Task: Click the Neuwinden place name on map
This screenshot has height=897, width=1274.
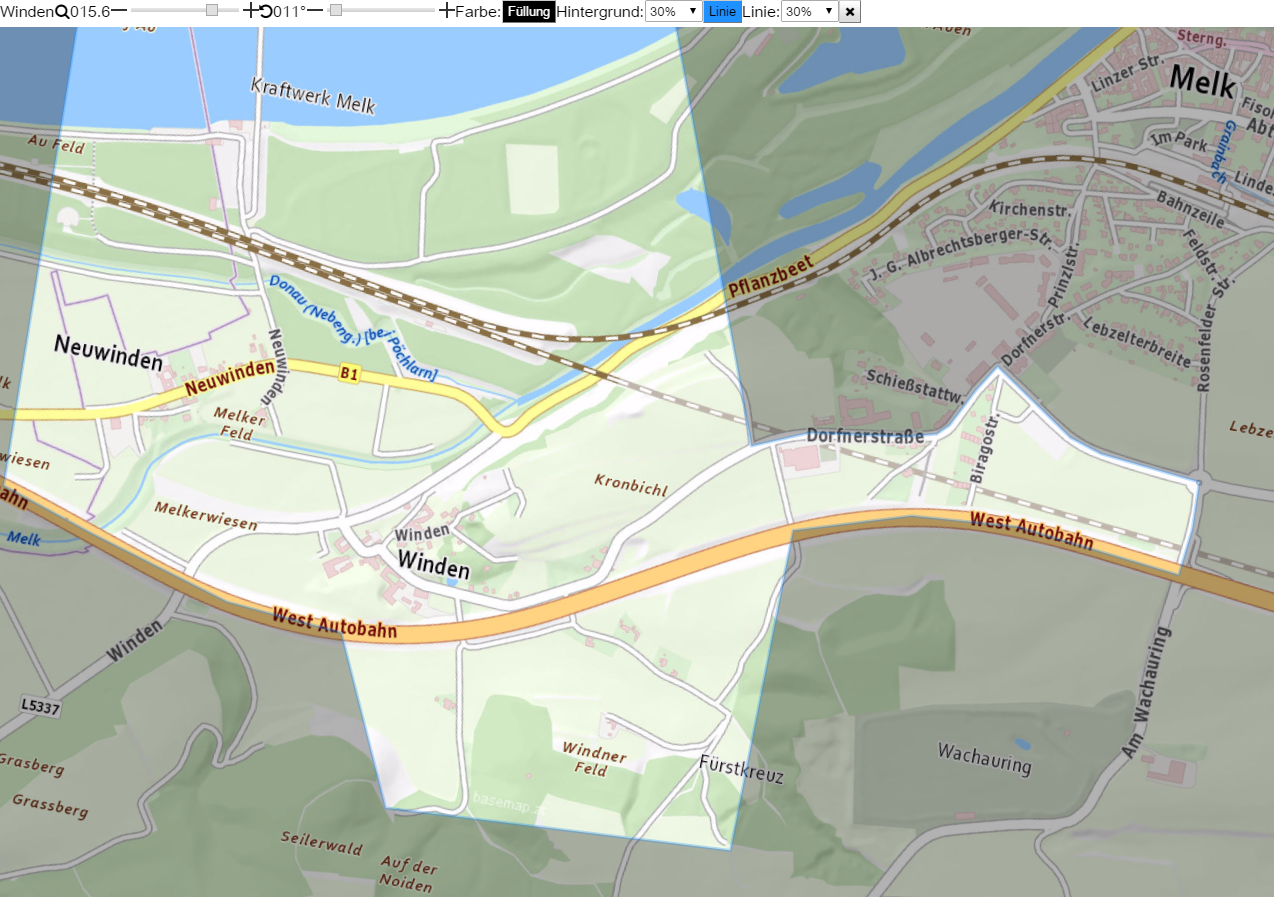Action: [x=109, y=353]
